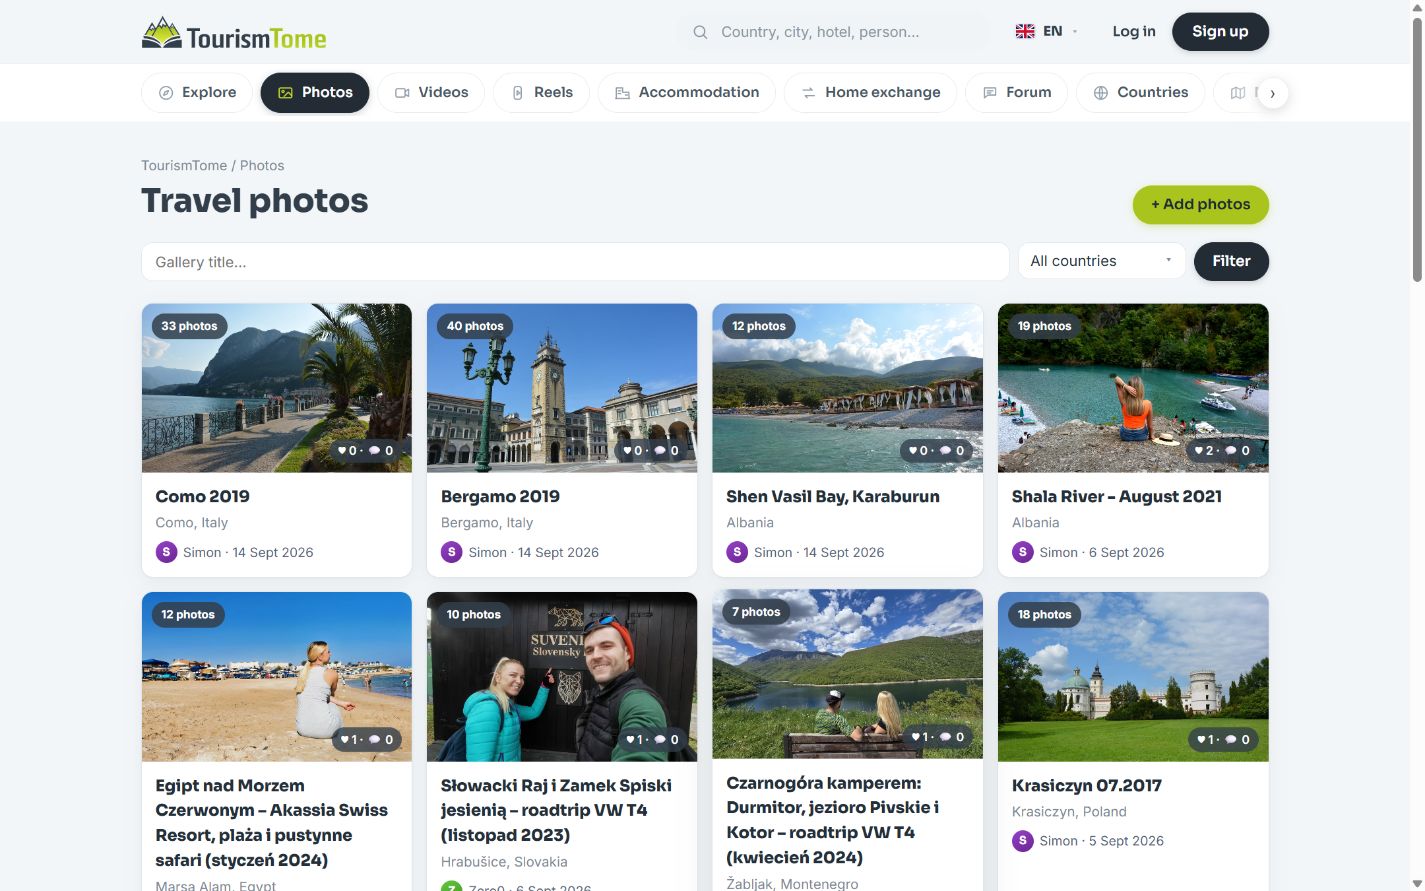
Task: Click the Log in link
Action: pos(1134,31)
